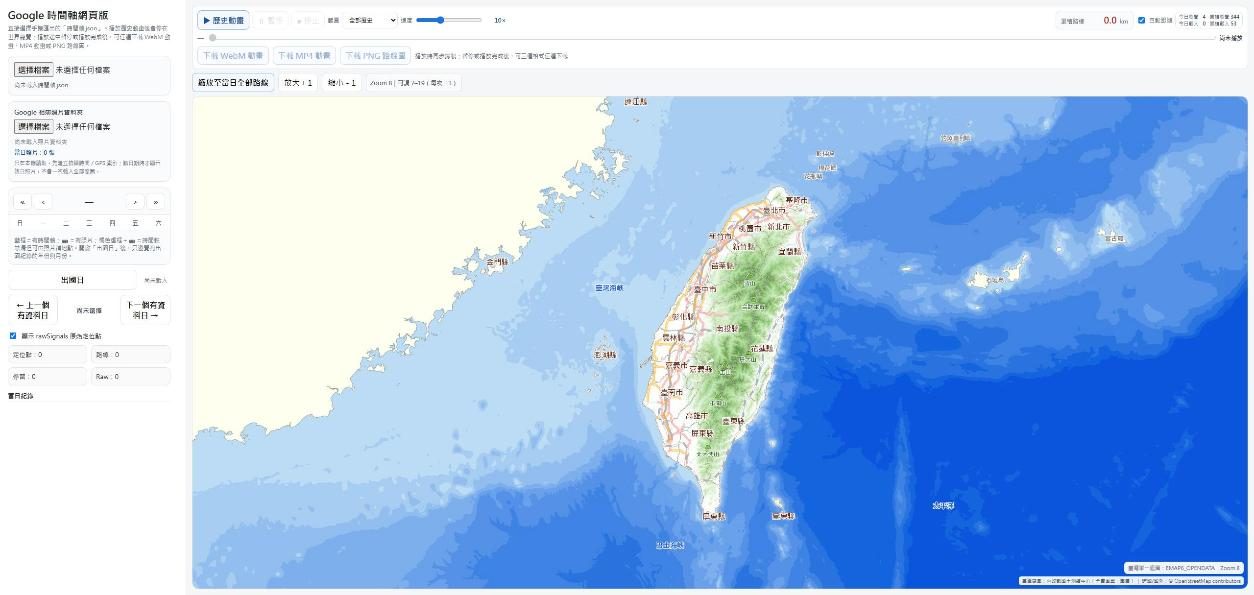Go to next month with › arrow

[x=135, y=202]
